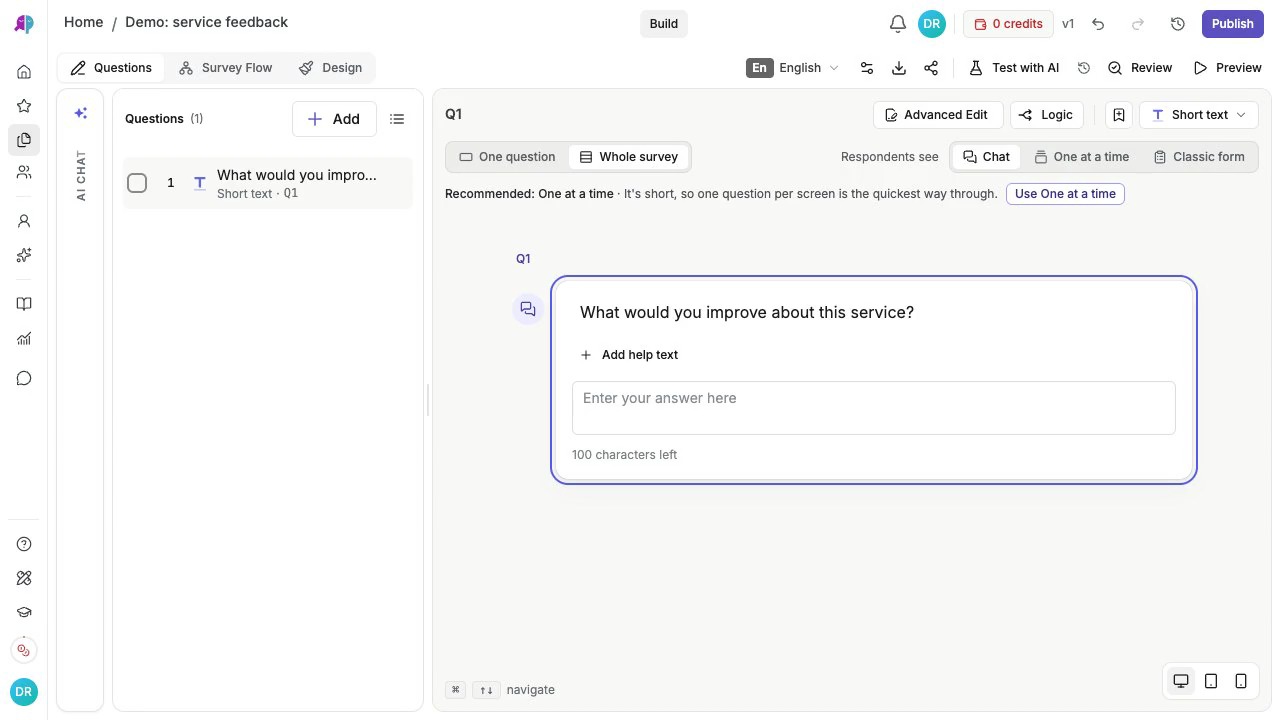Choose One at a time respondent view
This screenshot has width=1280, height=720.
[x=1081, y=157]
